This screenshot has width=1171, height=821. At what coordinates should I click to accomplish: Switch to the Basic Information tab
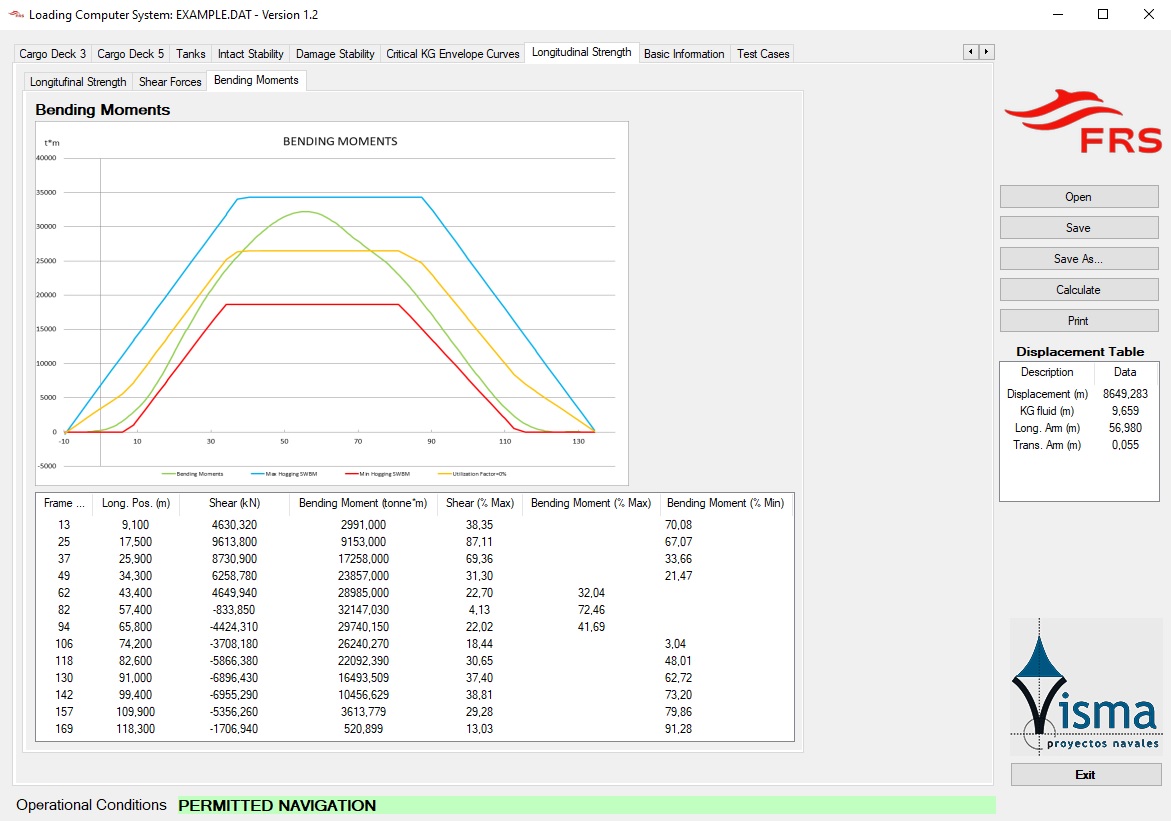pos(684,54)
